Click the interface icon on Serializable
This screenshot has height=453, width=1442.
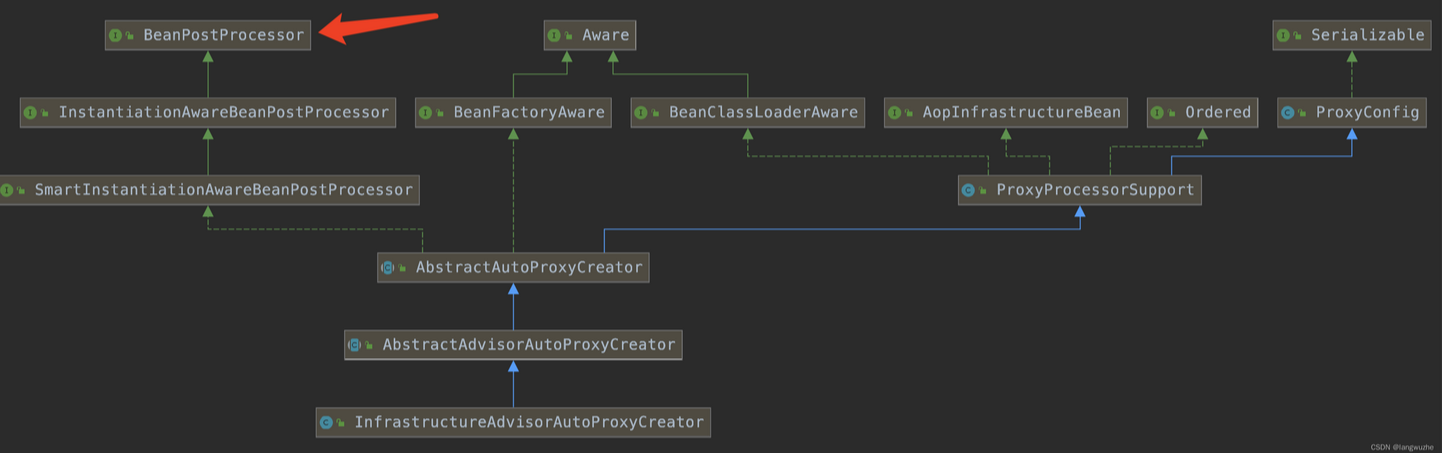click(1284, 35)
